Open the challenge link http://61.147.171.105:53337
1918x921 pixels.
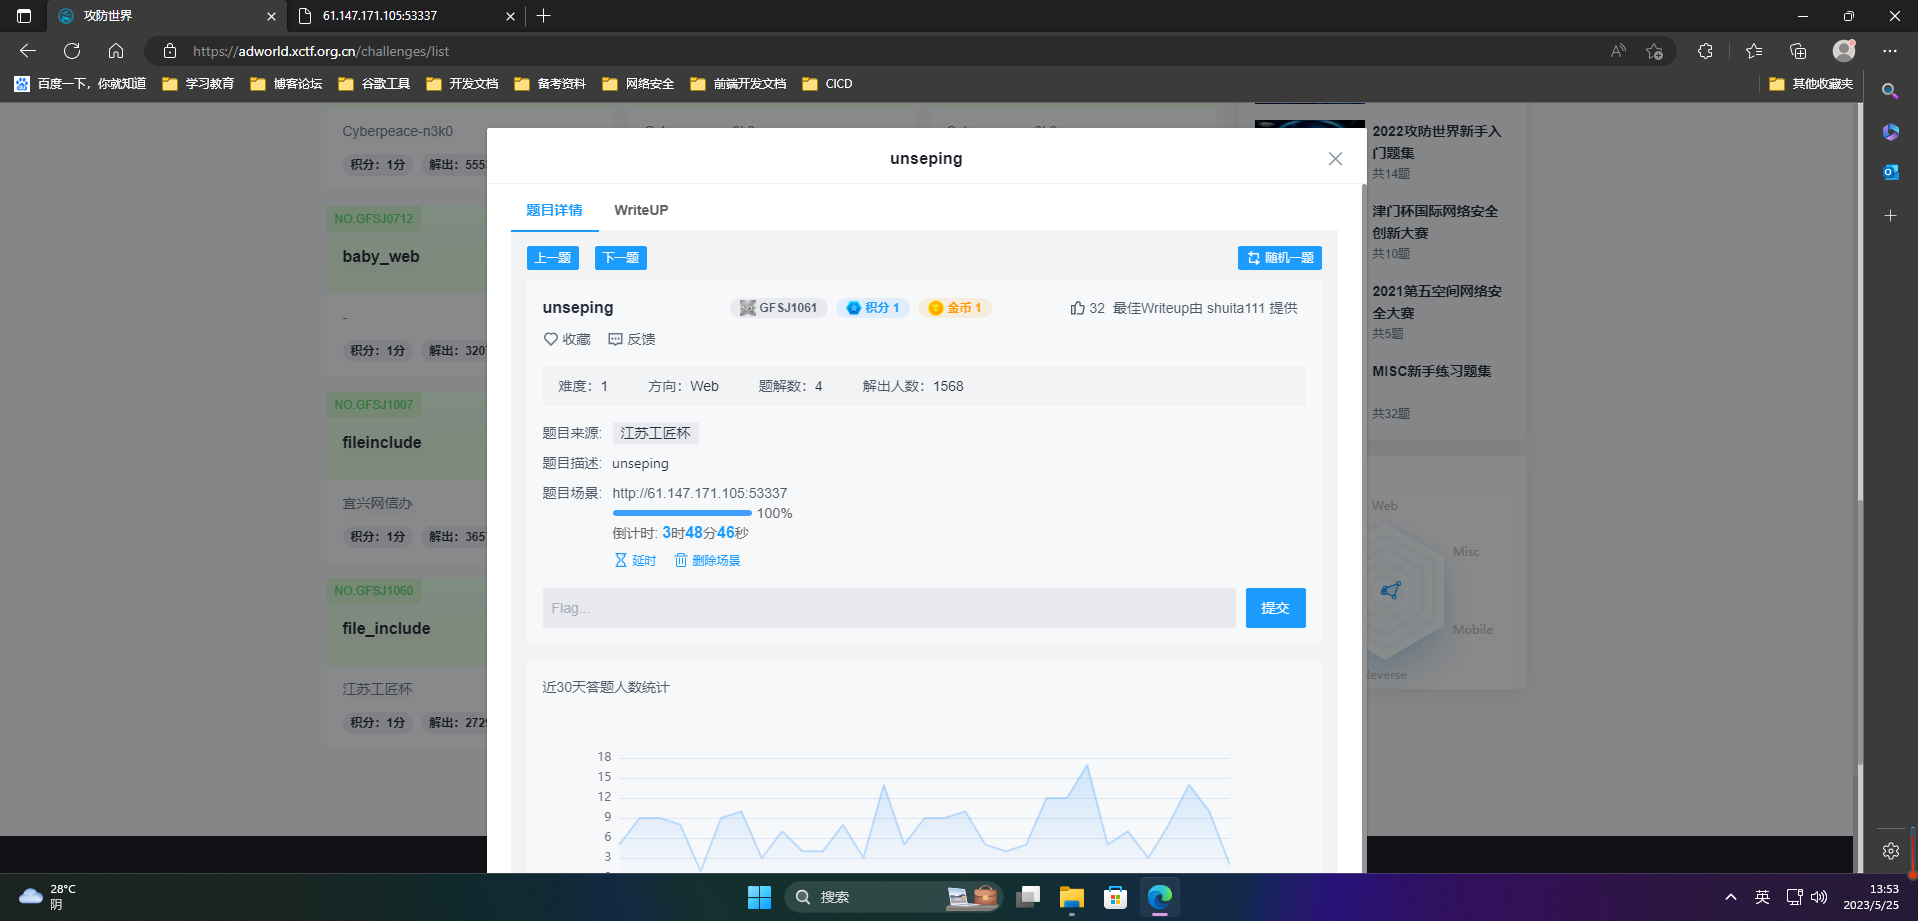coord(700,493)
